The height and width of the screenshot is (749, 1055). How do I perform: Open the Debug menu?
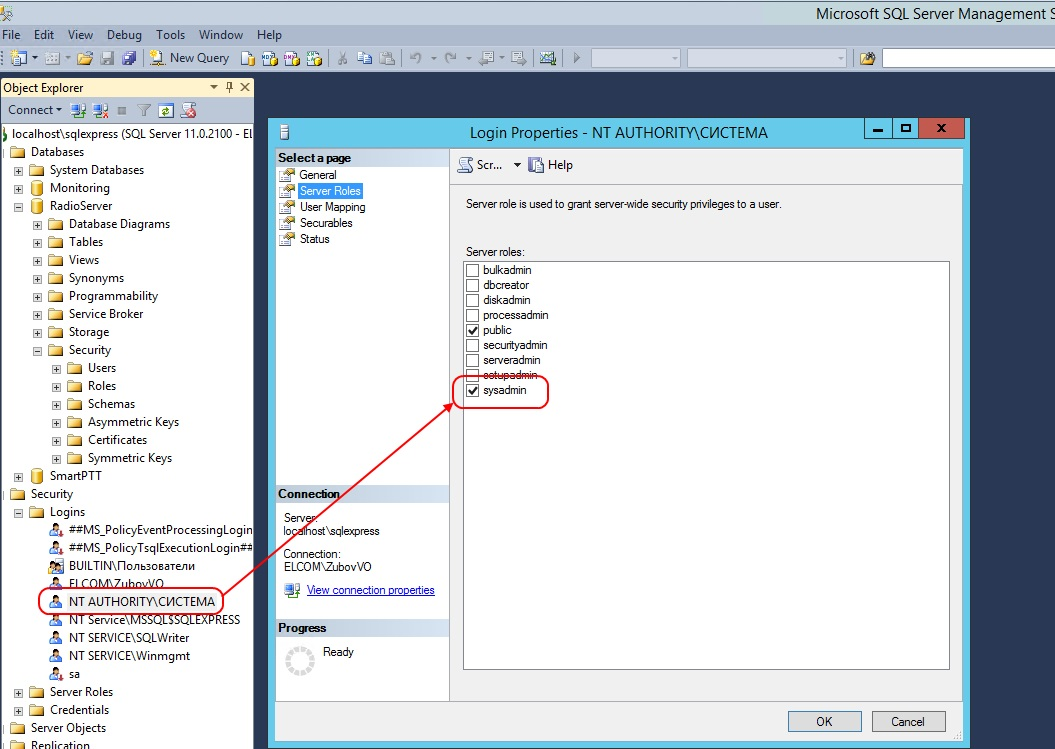tap(124, 35)
